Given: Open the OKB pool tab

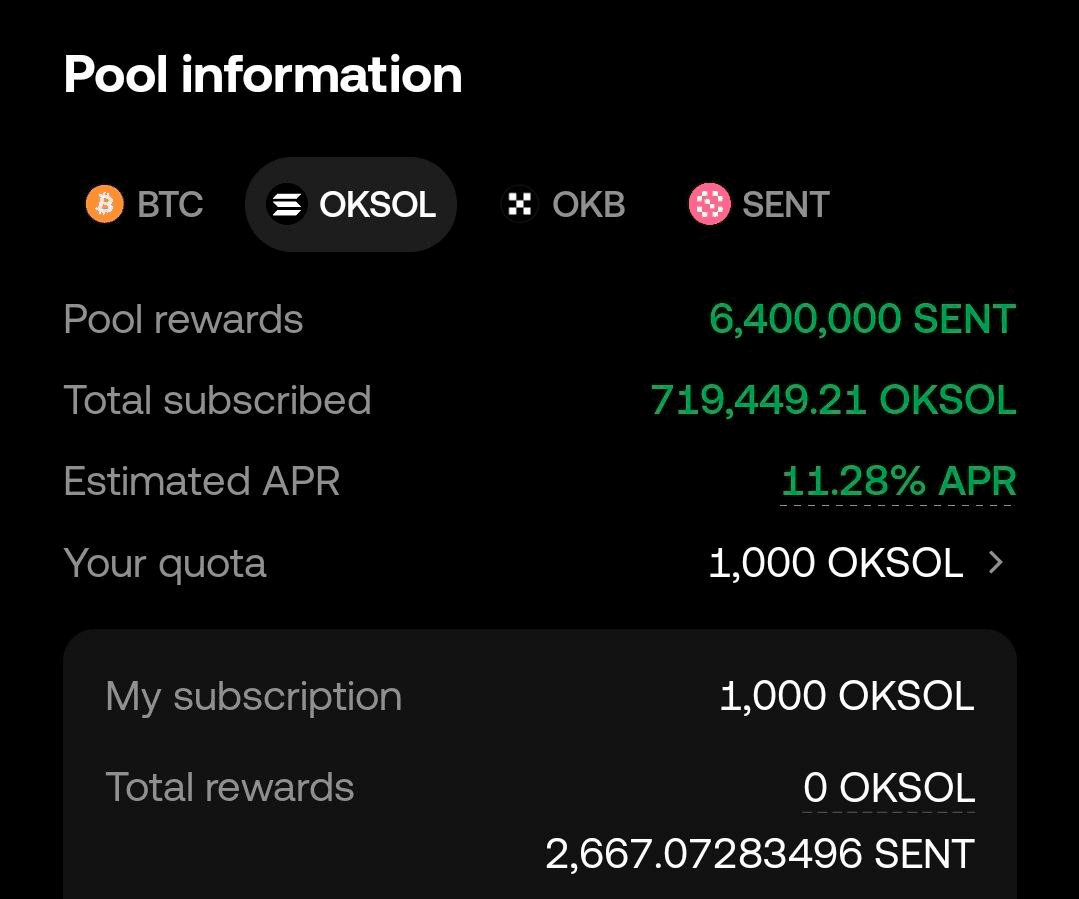Looking at the screenshot, I should (563, 204).
